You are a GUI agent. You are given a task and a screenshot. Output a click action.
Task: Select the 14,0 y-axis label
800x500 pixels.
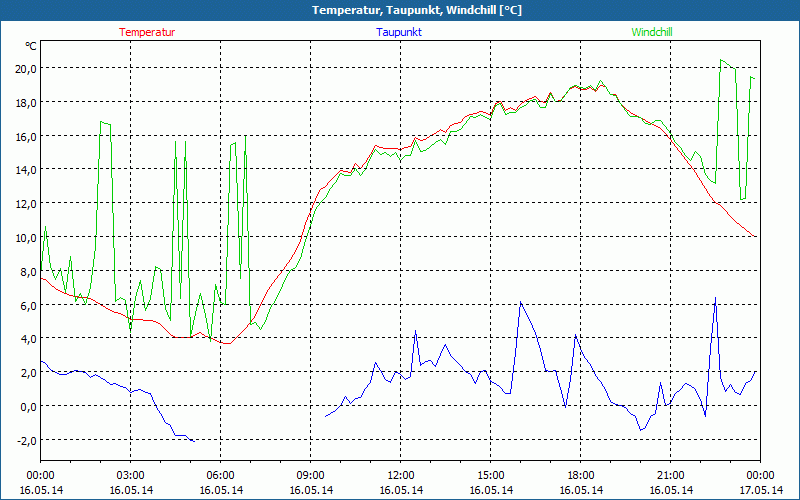point(26,170)
